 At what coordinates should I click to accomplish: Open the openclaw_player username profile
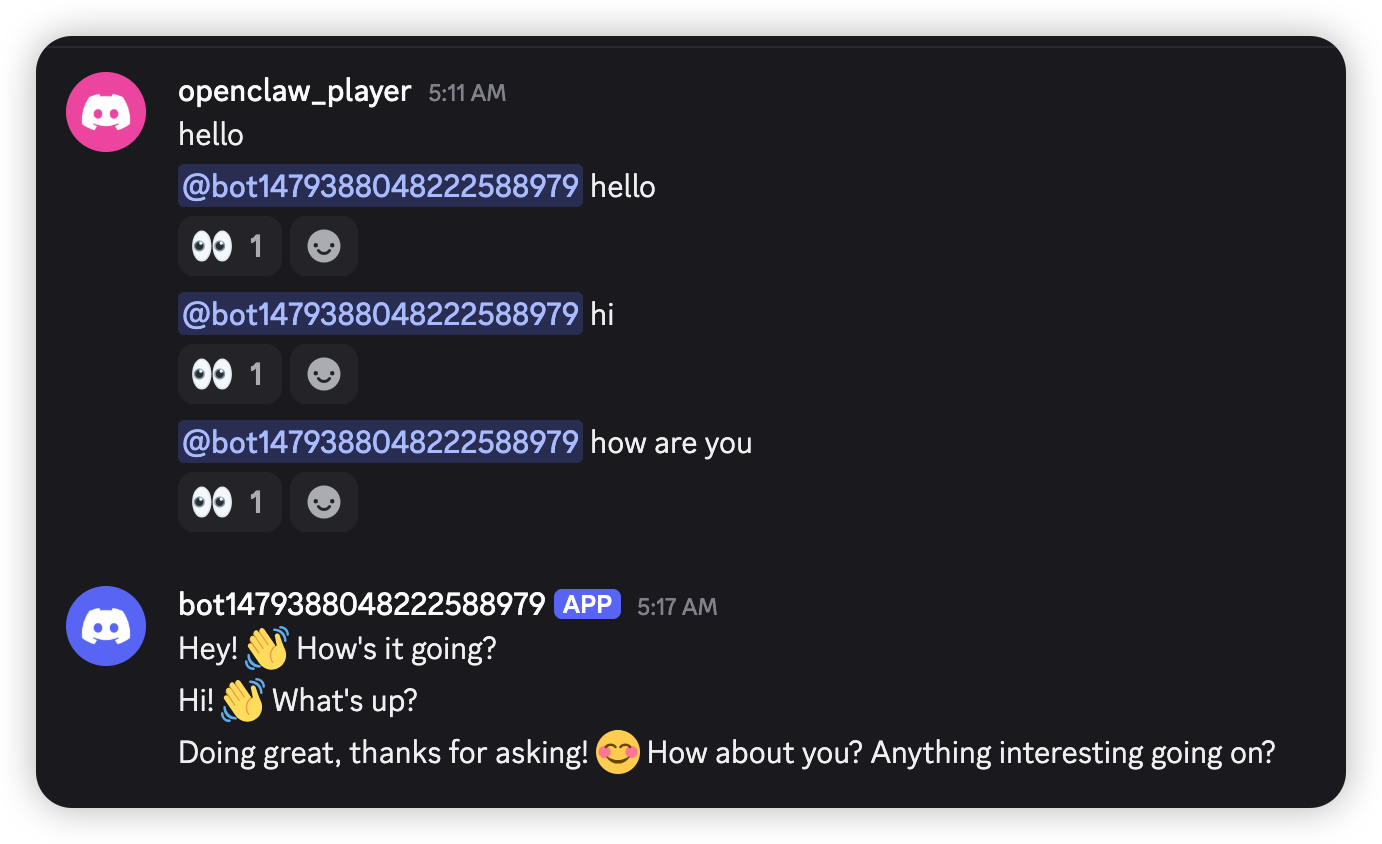[294, 91]
